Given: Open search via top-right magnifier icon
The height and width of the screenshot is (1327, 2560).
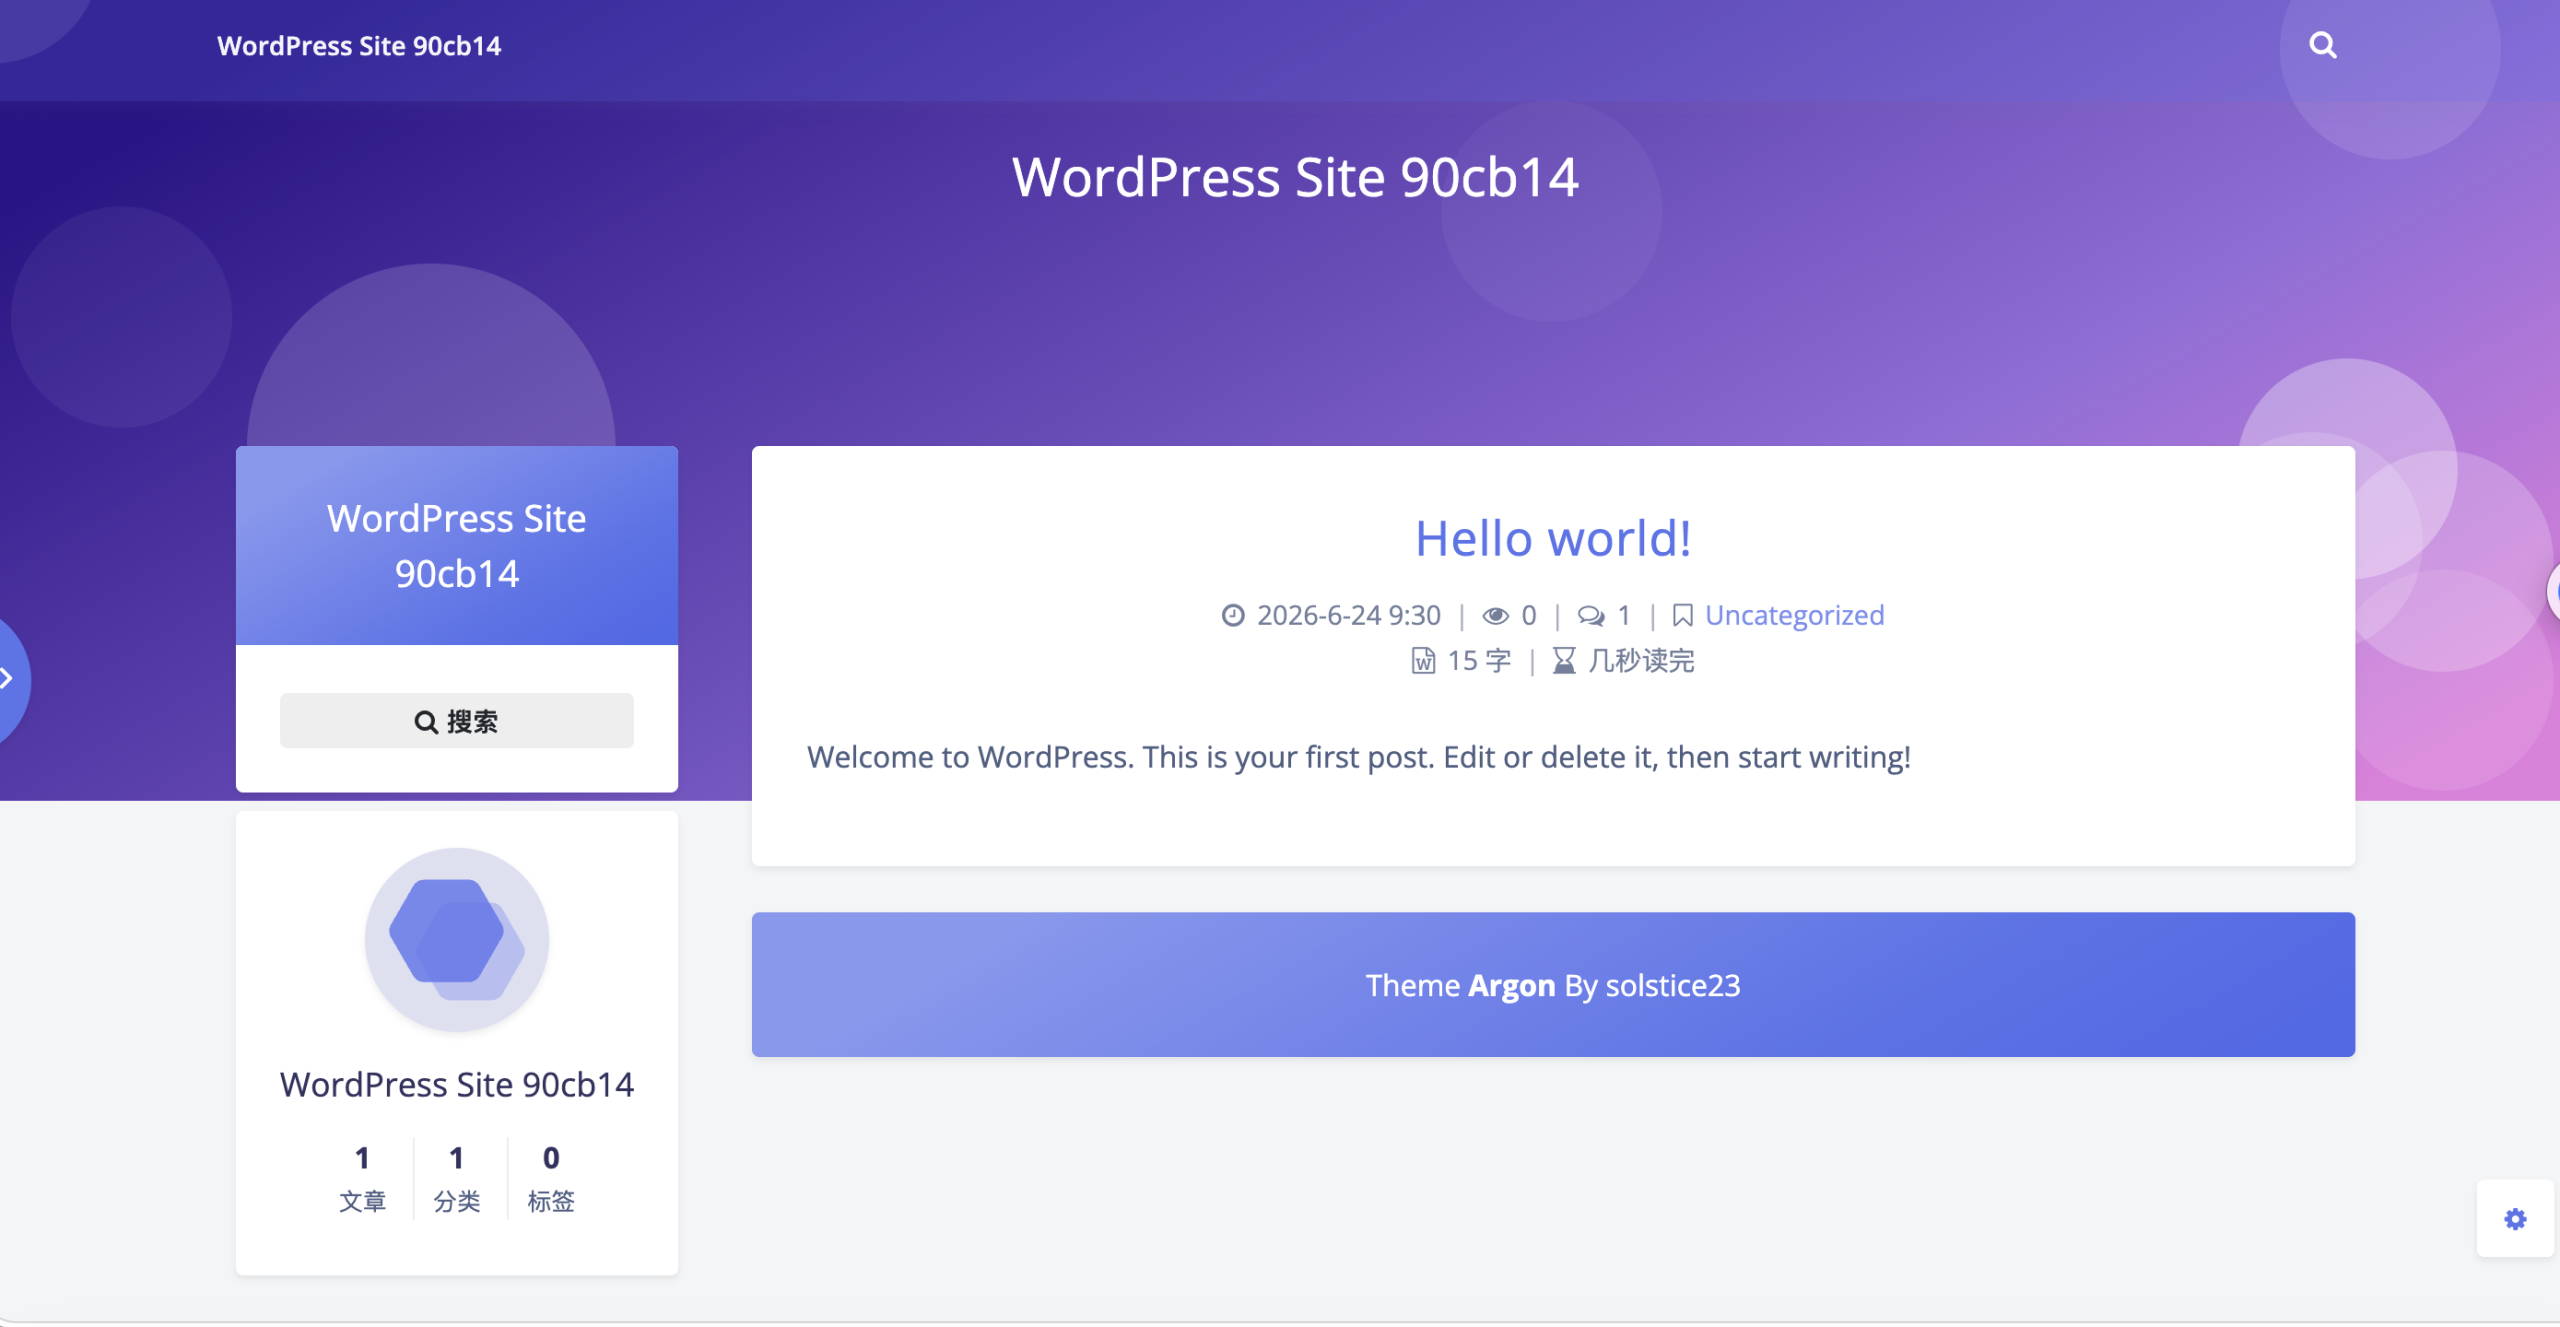Looking at the screenshot, I should pos(2322,45).
